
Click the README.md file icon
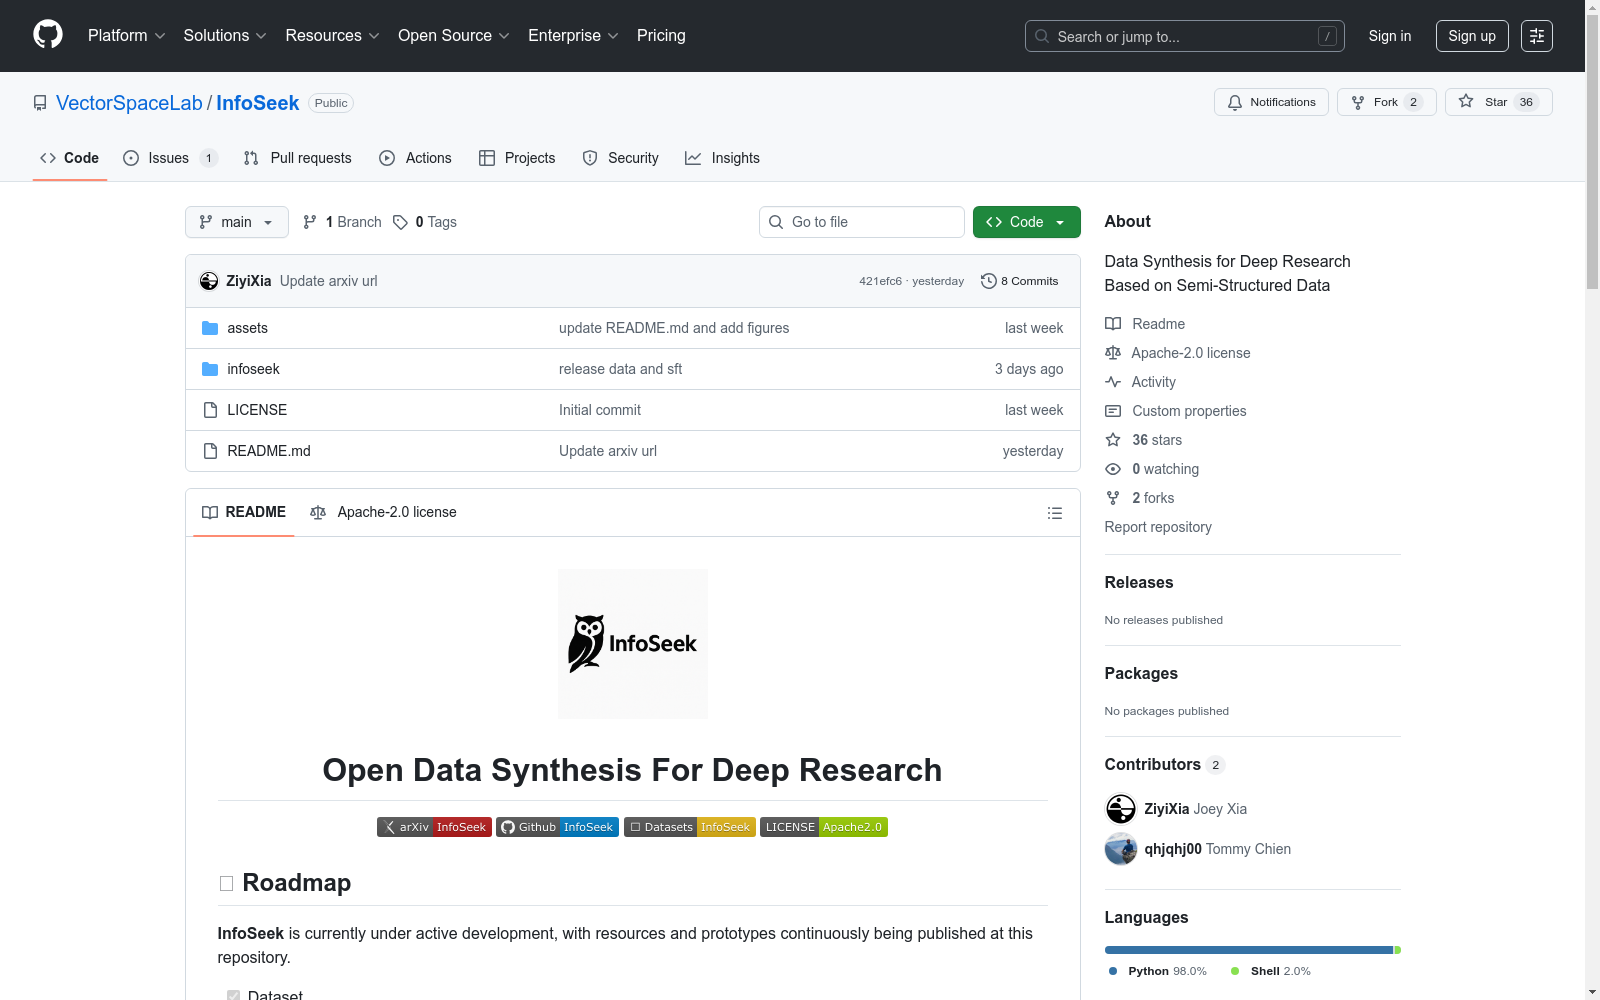click(210, 451)
